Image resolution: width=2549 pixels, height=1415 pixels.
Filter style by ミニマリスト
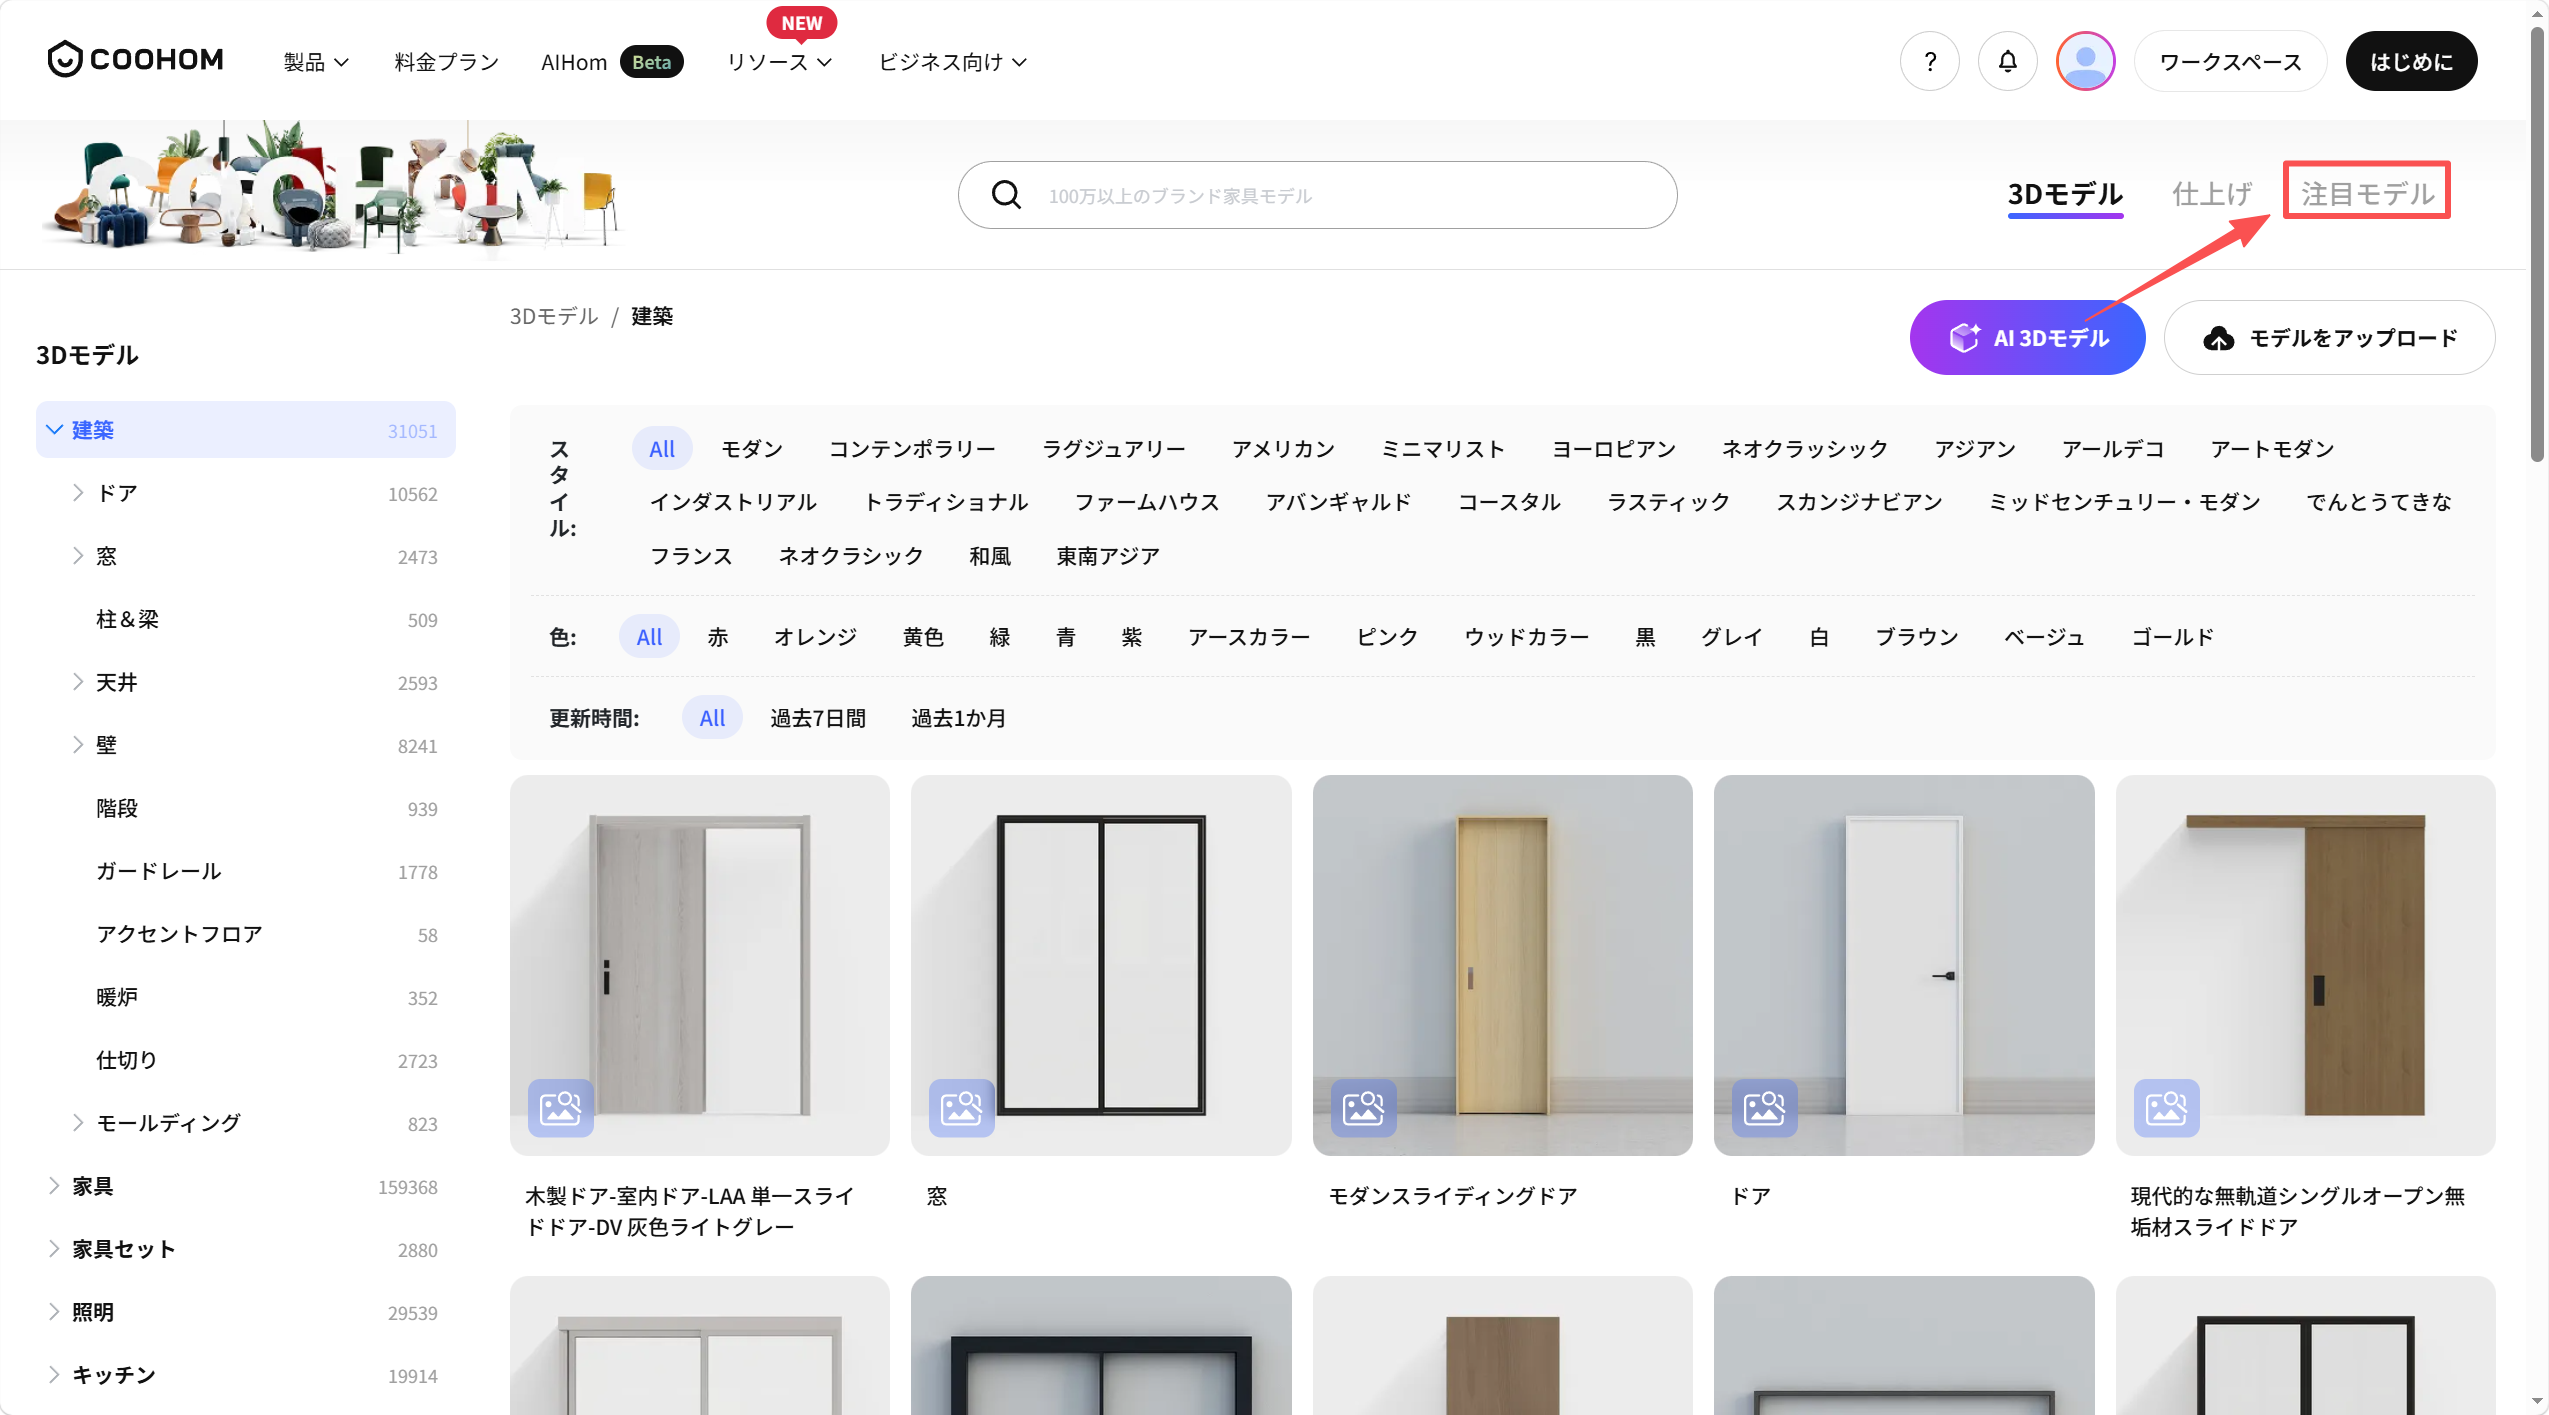coord(1443,449)
